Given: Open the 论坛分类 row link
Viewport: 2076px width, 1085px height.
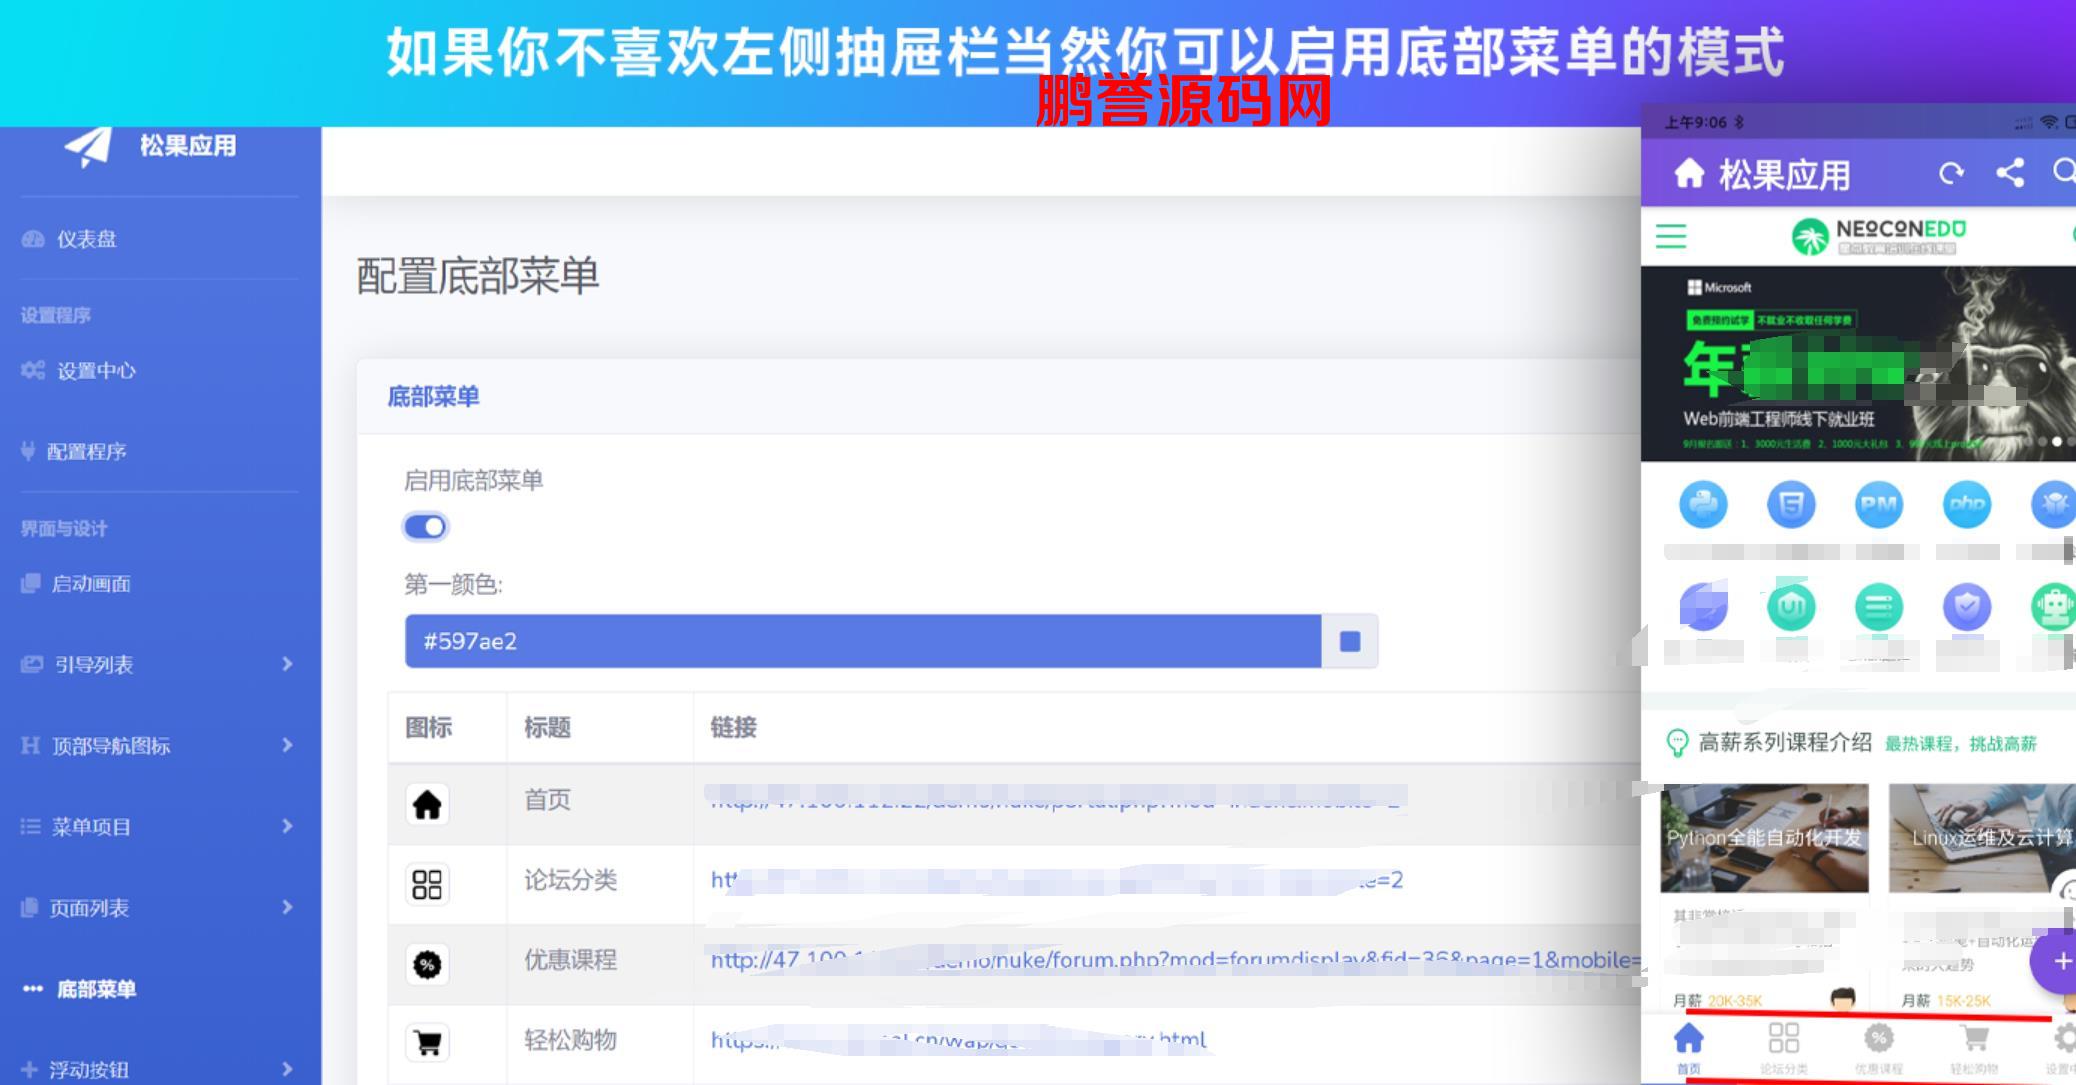Looking at the screenshot, I should pyautogui.click(x=1057, y=880).
